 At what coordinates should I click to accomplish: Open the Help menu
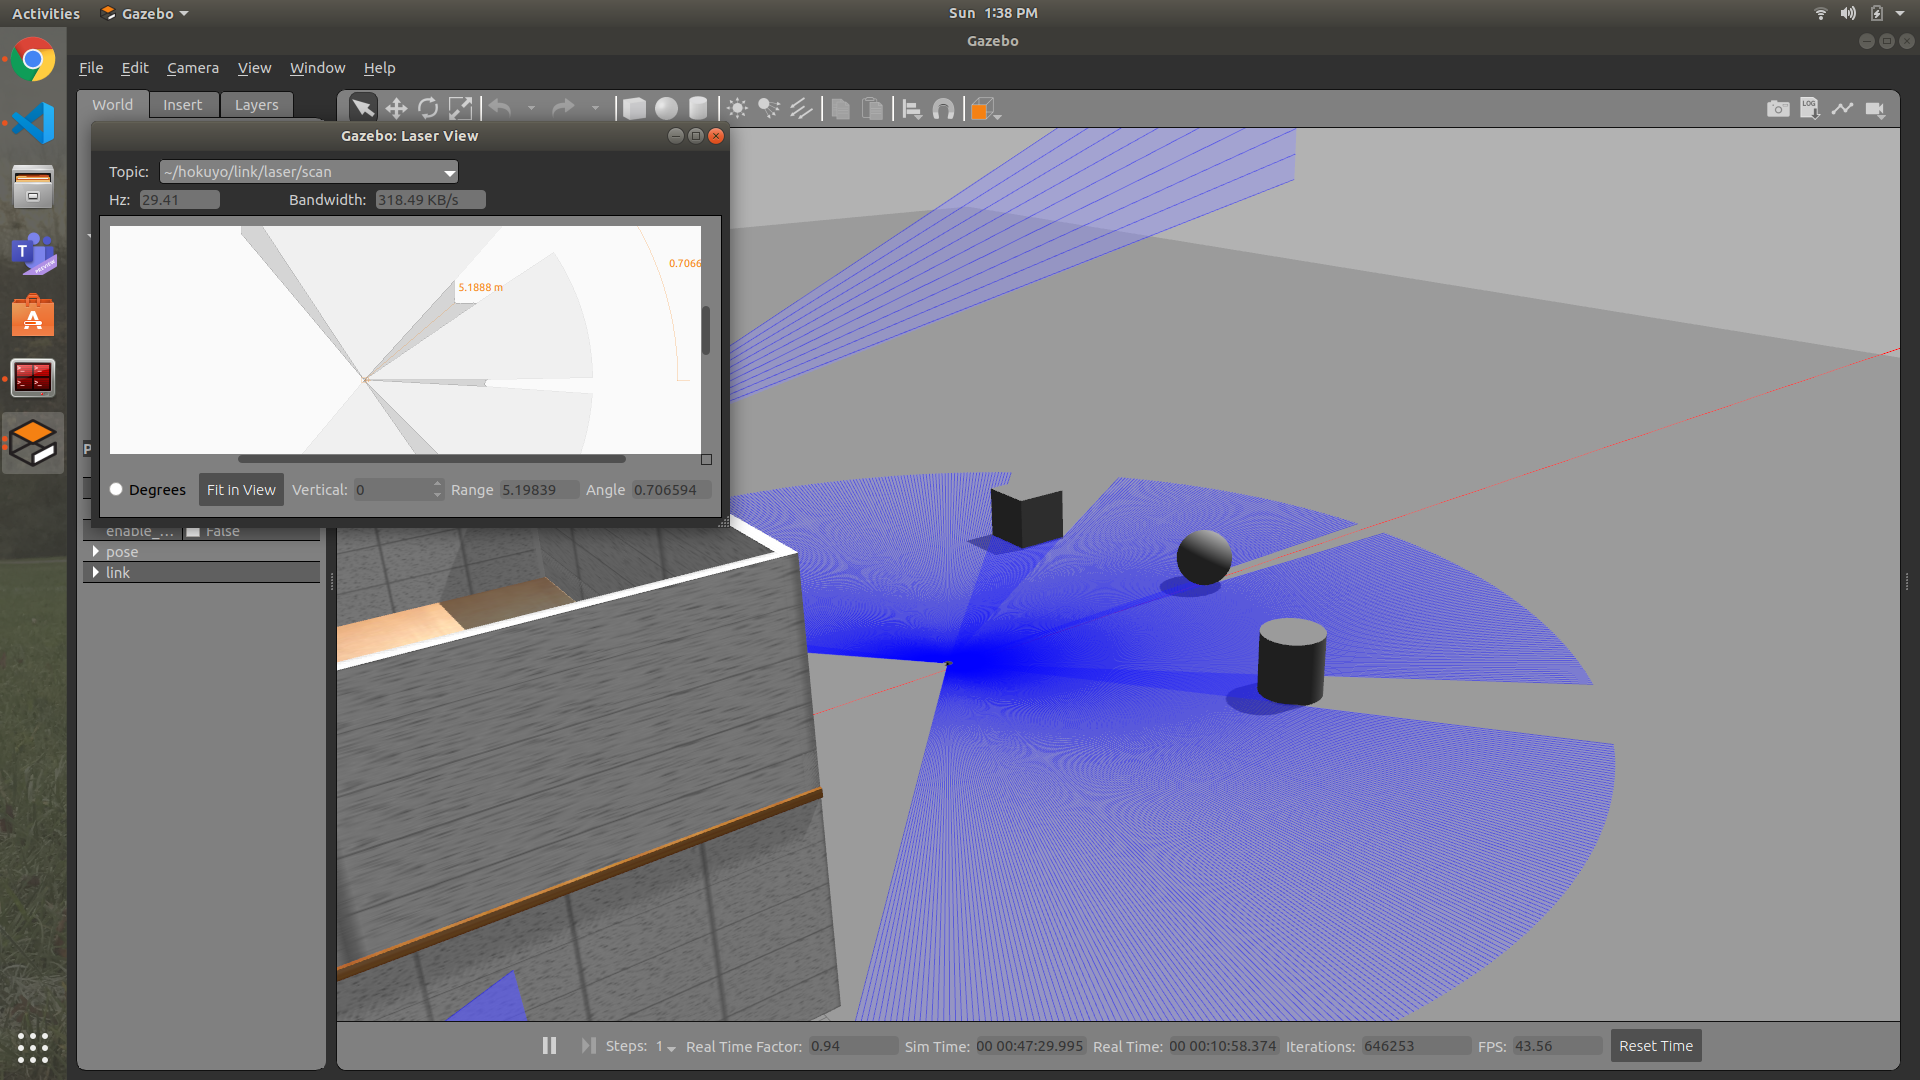[379, 68]
